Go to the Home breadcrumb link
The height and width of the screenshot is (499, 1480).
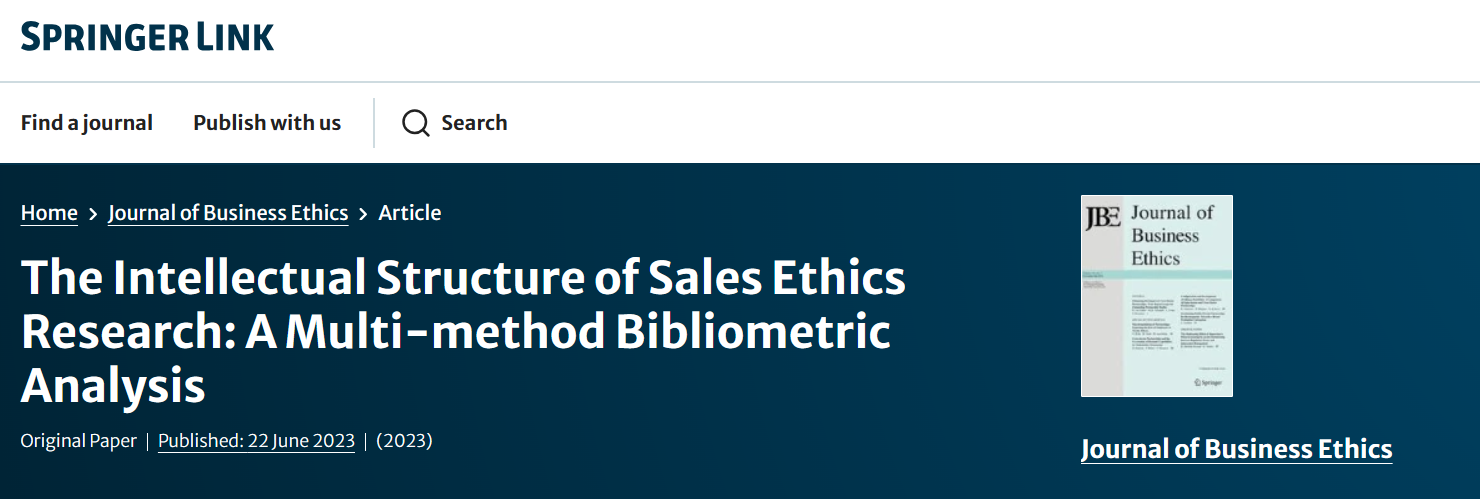49,213
